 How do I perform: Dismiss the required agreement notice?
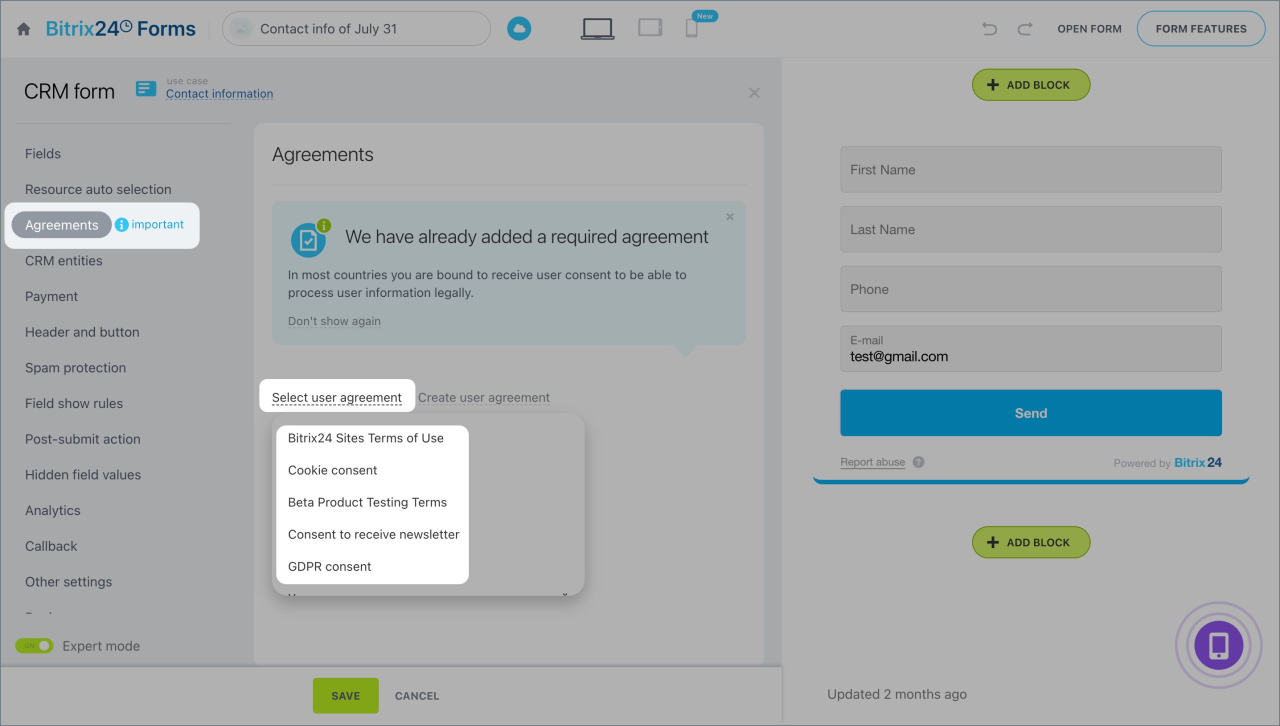(x=729, y=217)
